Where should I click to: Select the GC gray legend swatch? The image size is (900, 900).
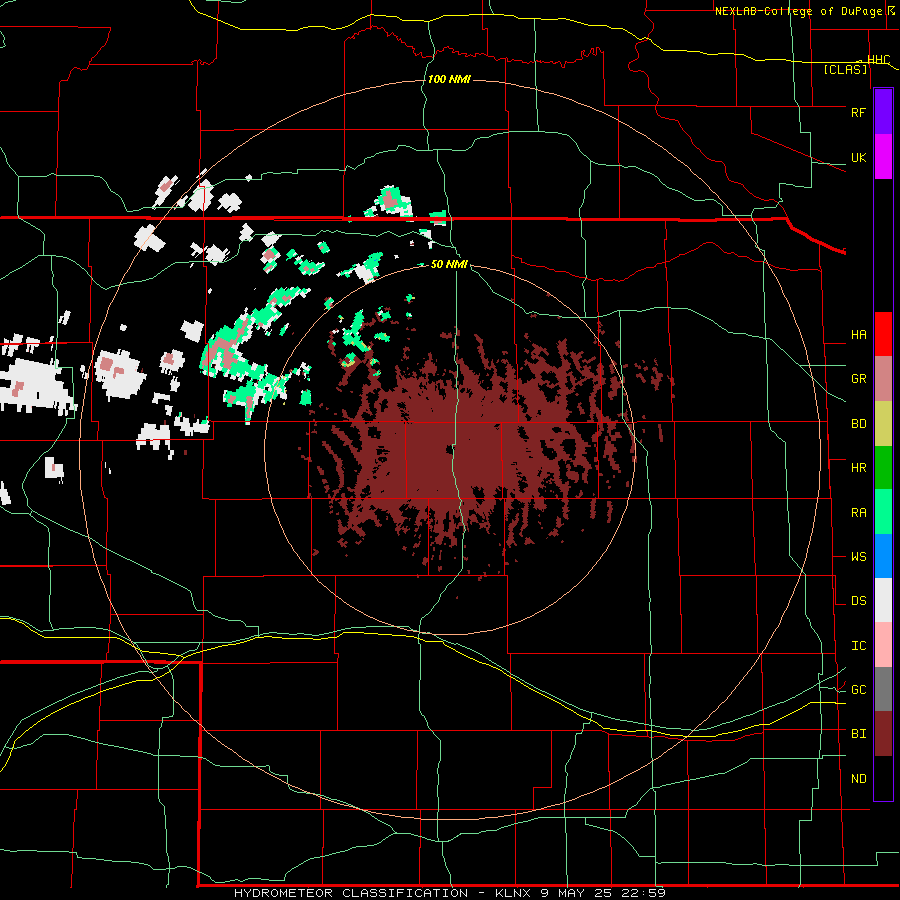pos(883,689)
